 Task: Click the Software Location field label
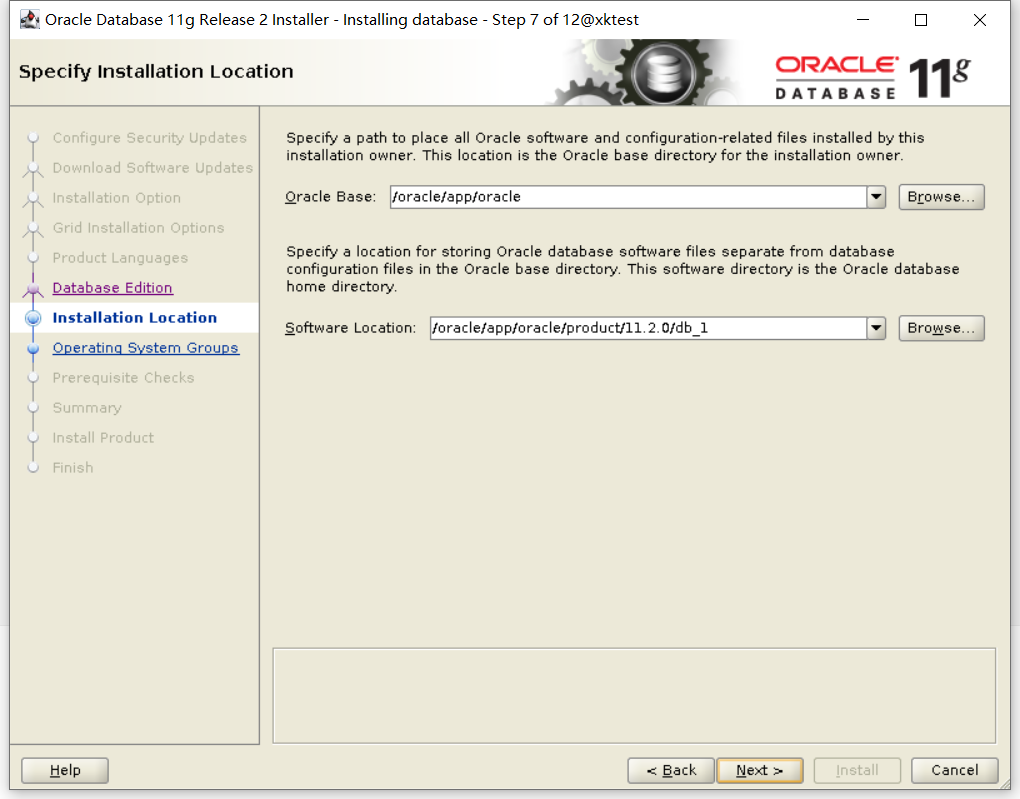tap(351, 328)
